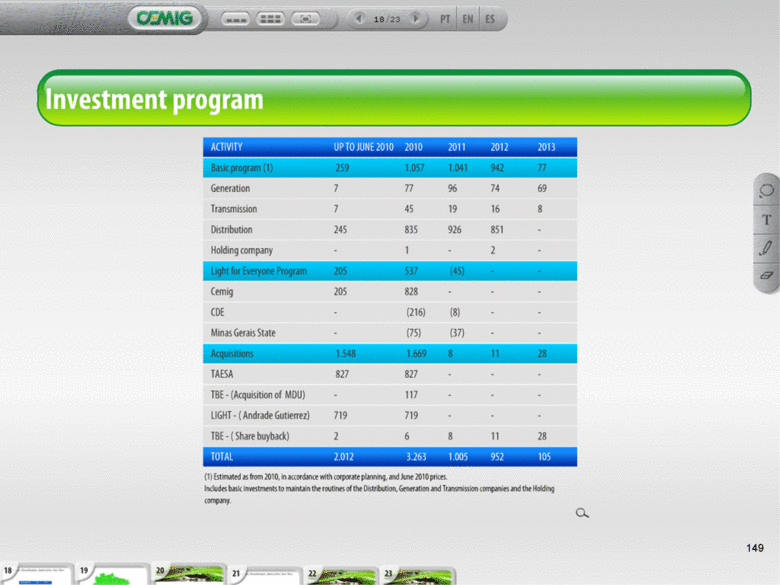Go to the previous slide arrow
Viewport: 780px width, 585px height.
coord(359,19)
